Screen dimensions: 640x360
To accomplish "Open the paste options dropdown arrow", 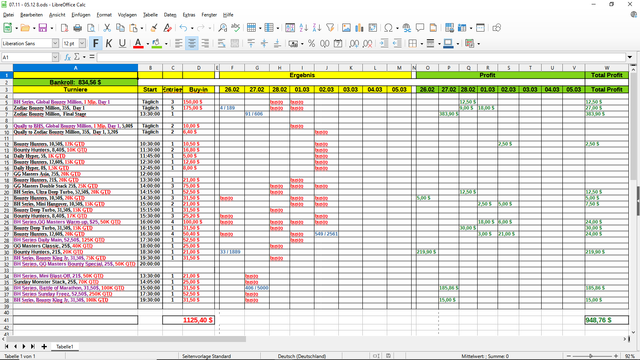I will 142,28.
